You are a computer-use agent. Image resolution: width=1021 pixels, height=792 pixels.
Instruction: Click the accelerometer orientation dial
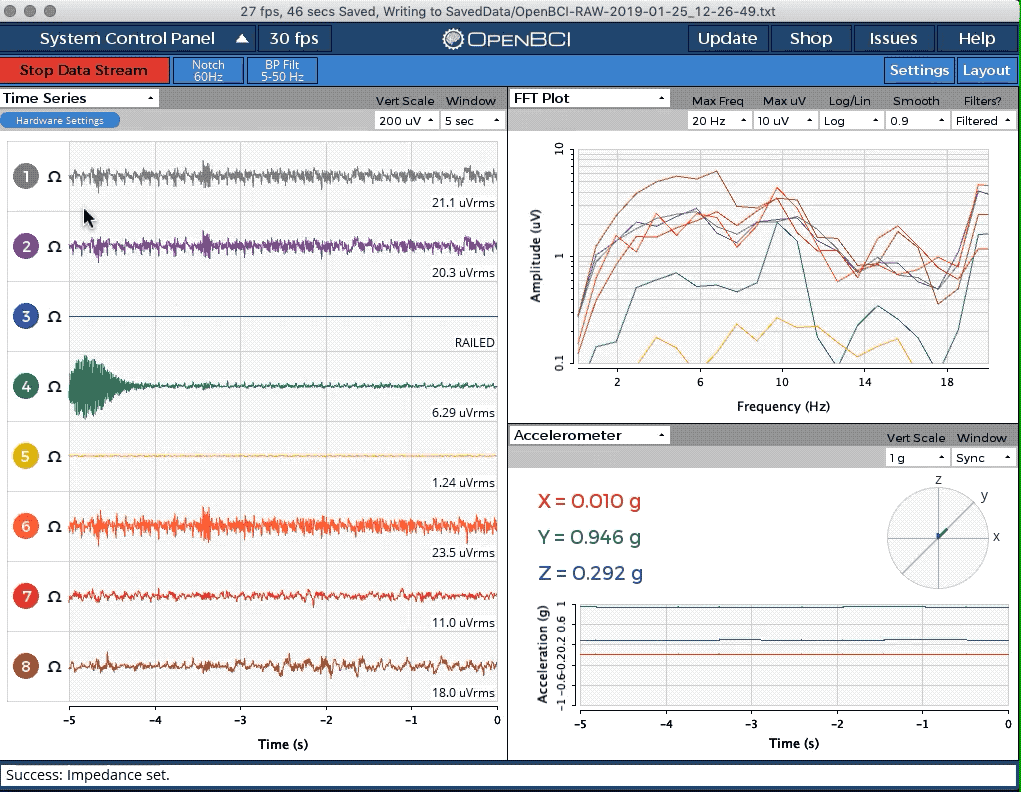coord(938,537)
